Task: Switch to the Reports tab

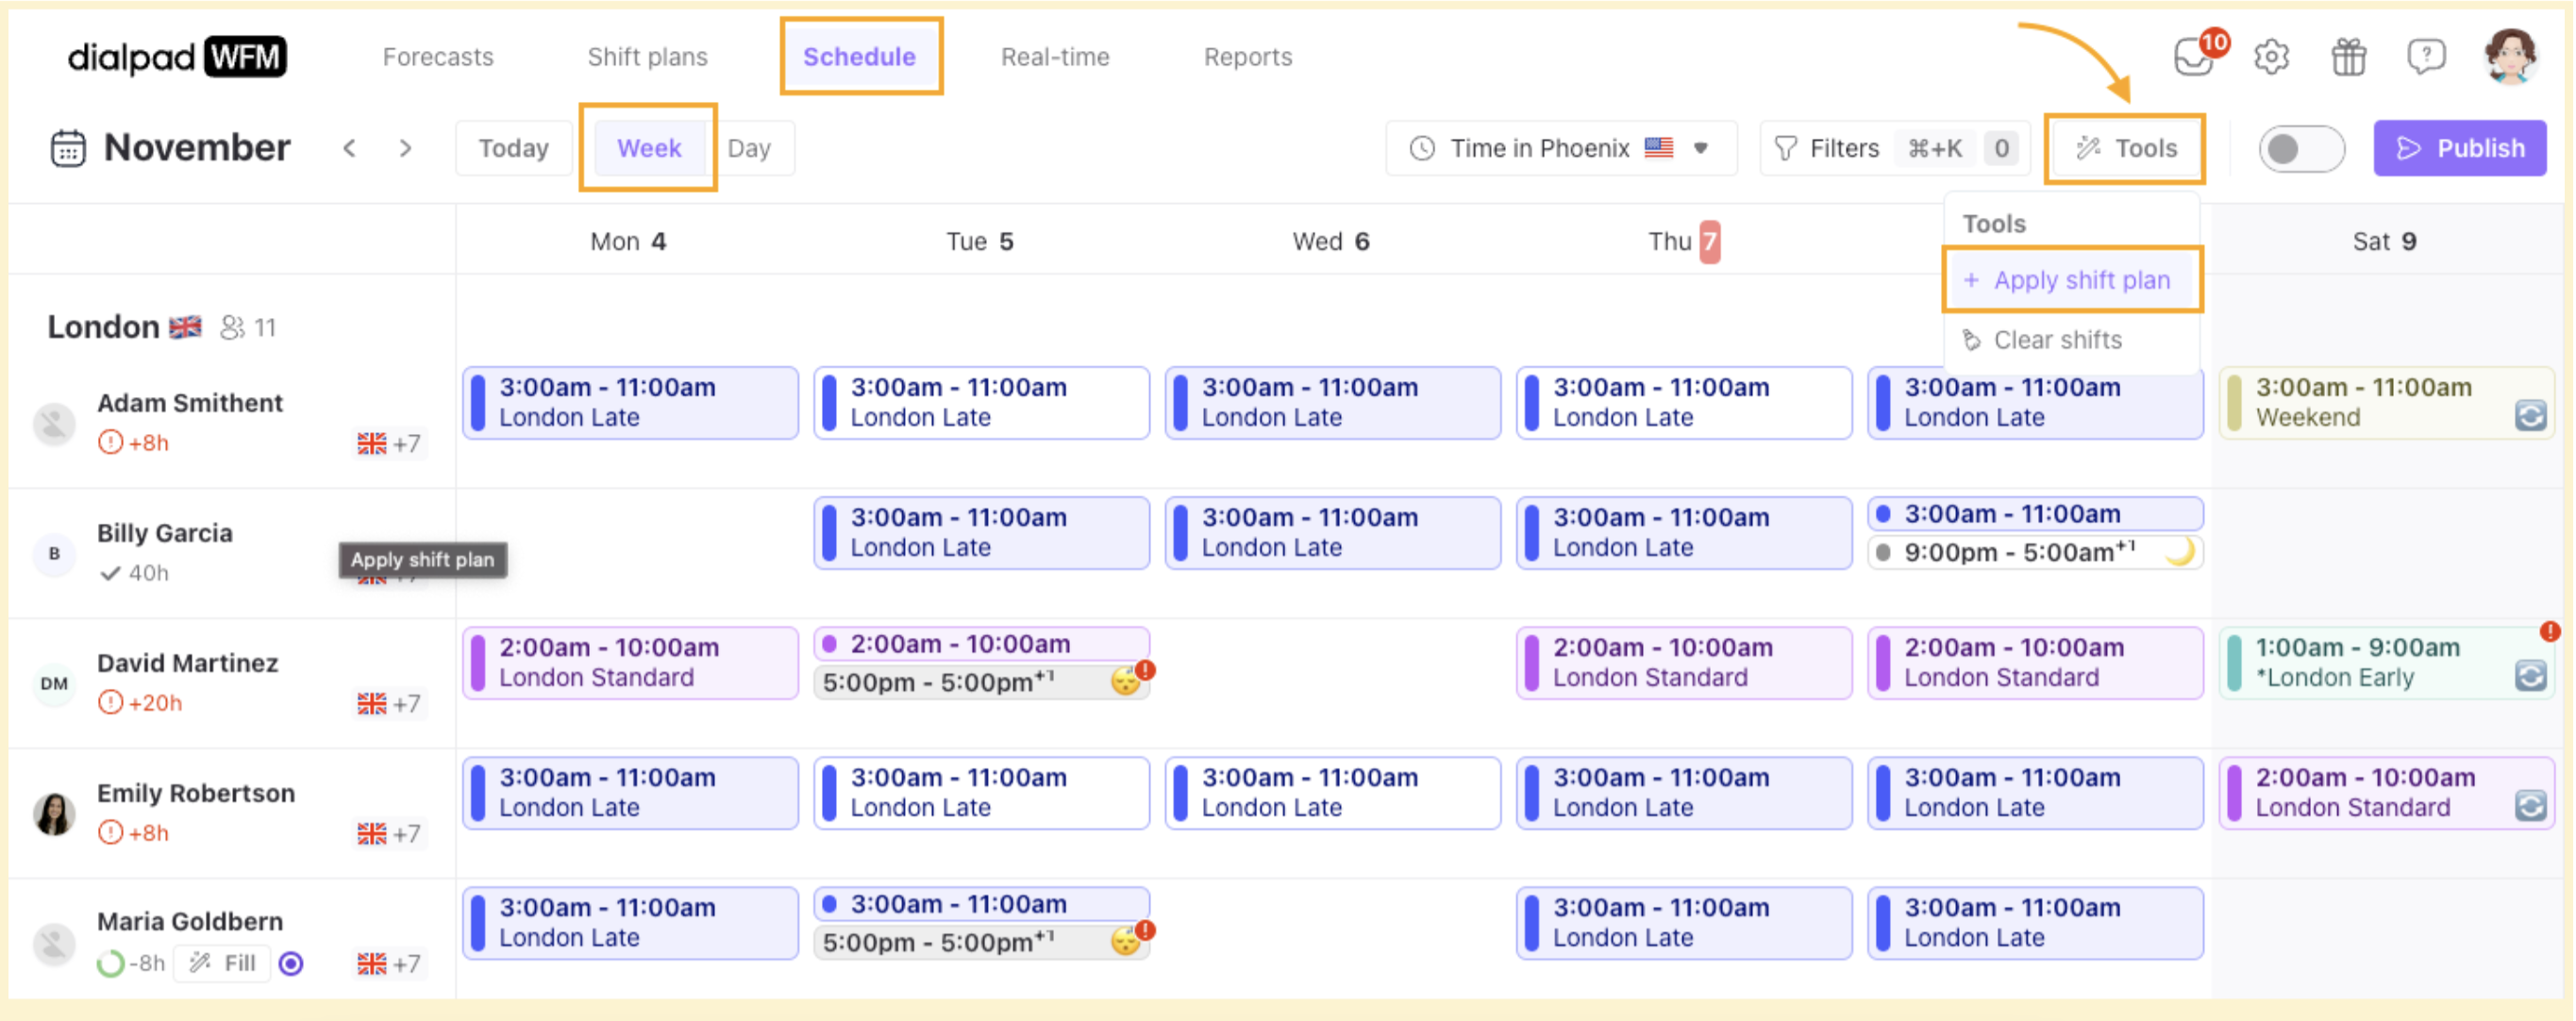Action: [1247, 57]
